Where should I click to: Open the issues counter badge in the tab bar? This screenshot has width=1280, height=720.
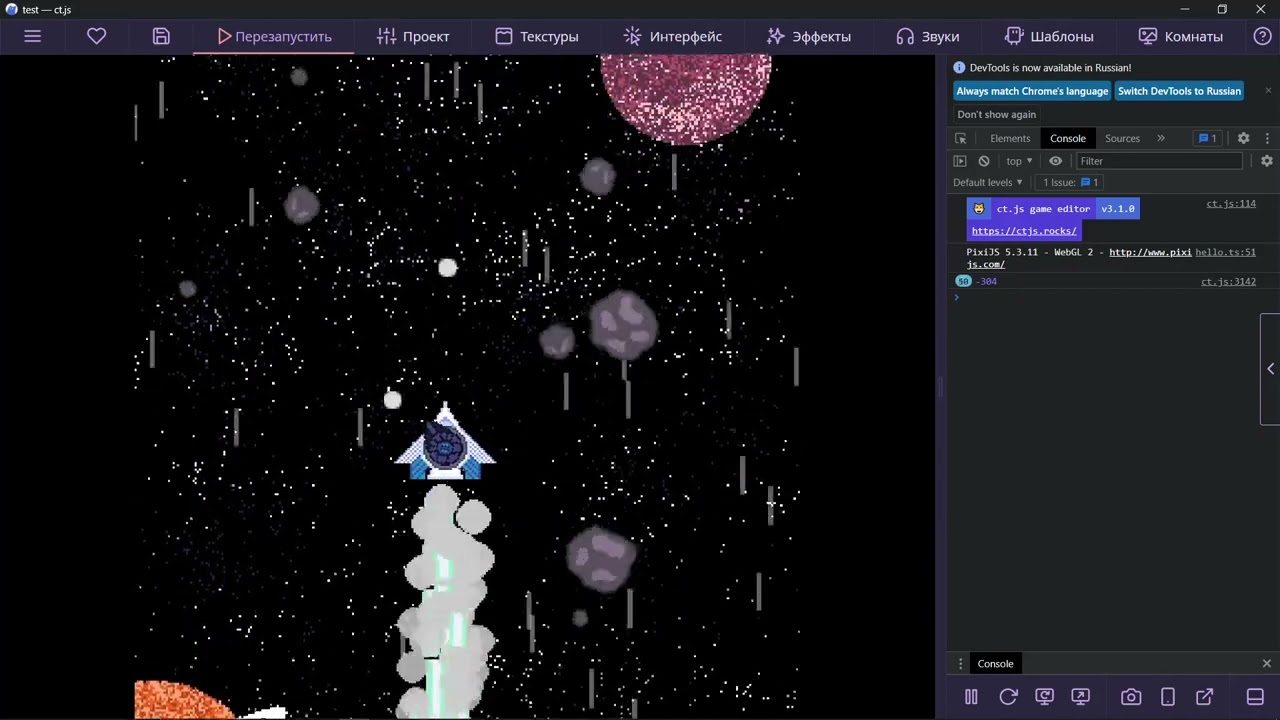coord(1207,138)
